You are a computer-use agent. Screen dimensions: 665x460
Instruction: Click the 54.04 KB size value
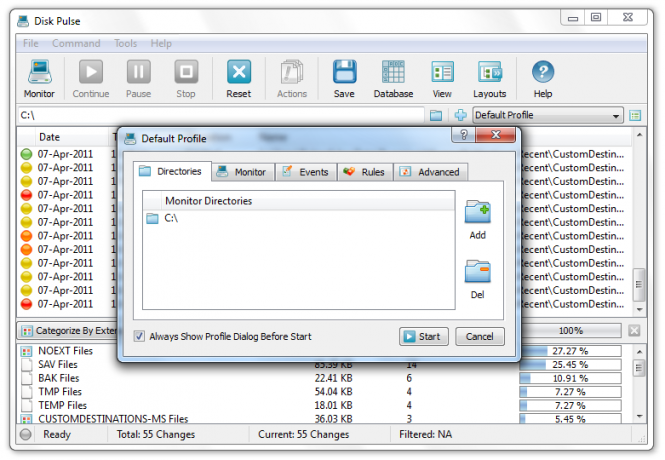coord(333,392)
